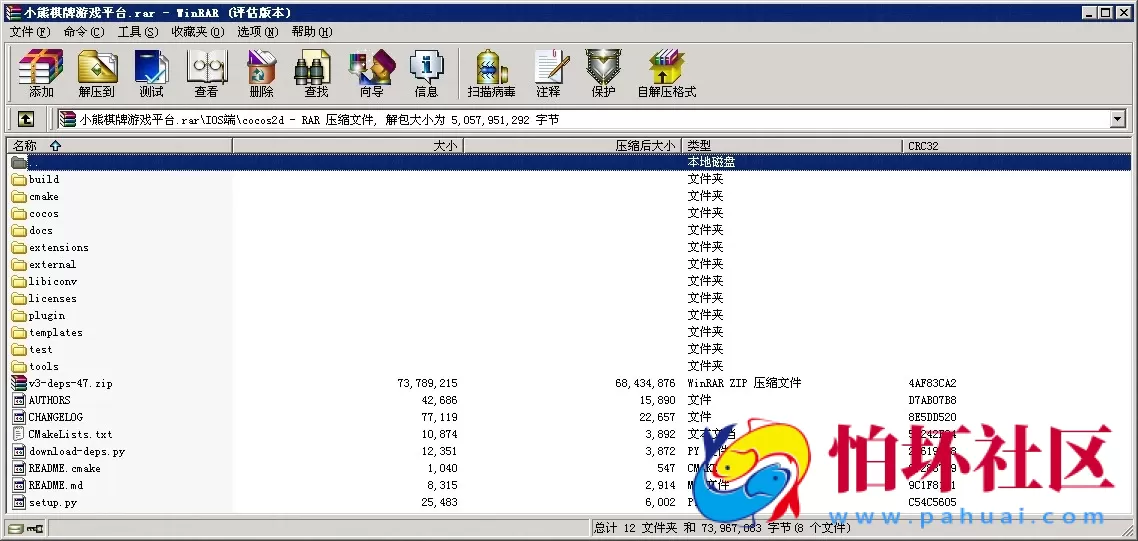Click size value 73,789,215

point(427,383)
